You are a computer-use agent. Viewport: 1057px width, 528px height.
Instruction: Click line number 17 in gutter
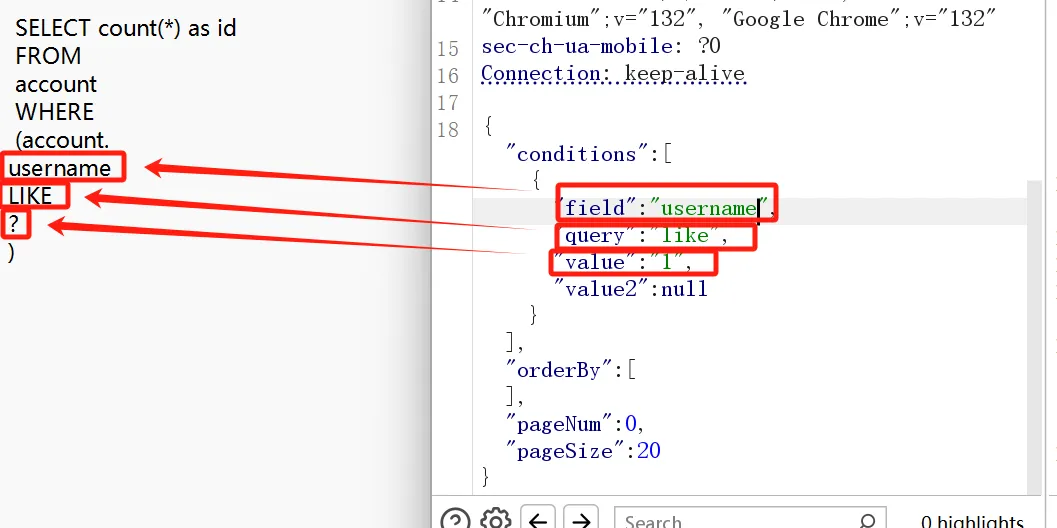448,102
